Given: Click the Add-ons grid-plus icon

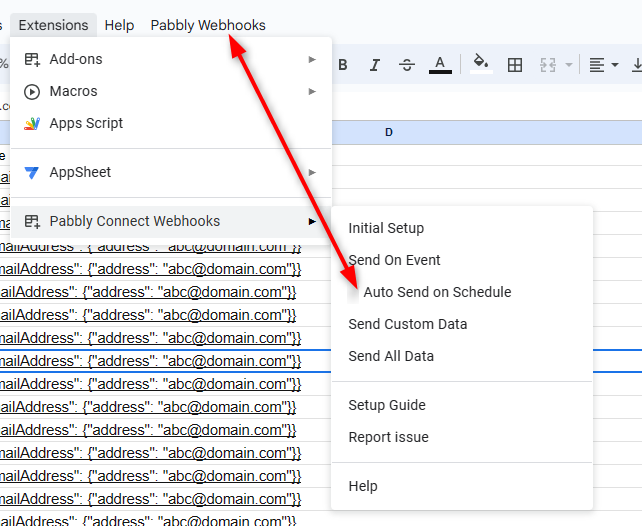Looking at the screenshot, I should (32, 59).
